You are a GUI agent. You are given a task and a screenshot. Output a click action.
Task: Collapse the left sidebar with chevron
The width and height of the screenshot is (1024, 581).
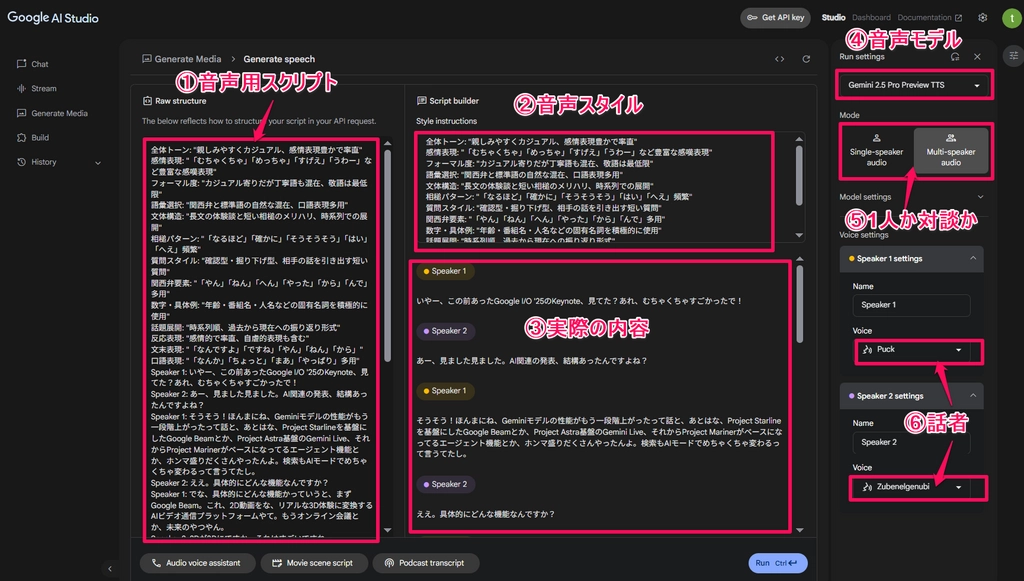(x=109, y=568)
